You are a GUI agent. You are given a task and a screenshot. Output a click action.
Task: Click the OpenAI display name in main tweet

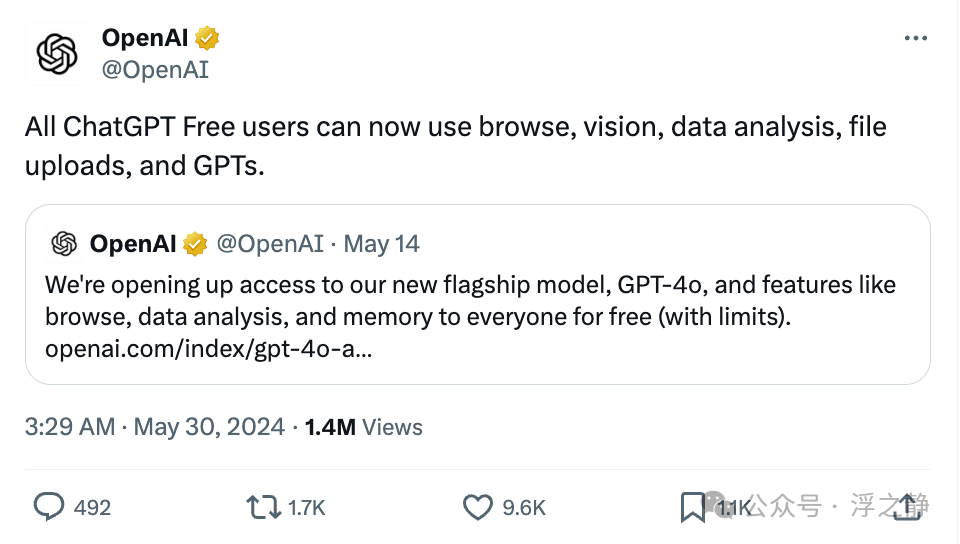145,38
